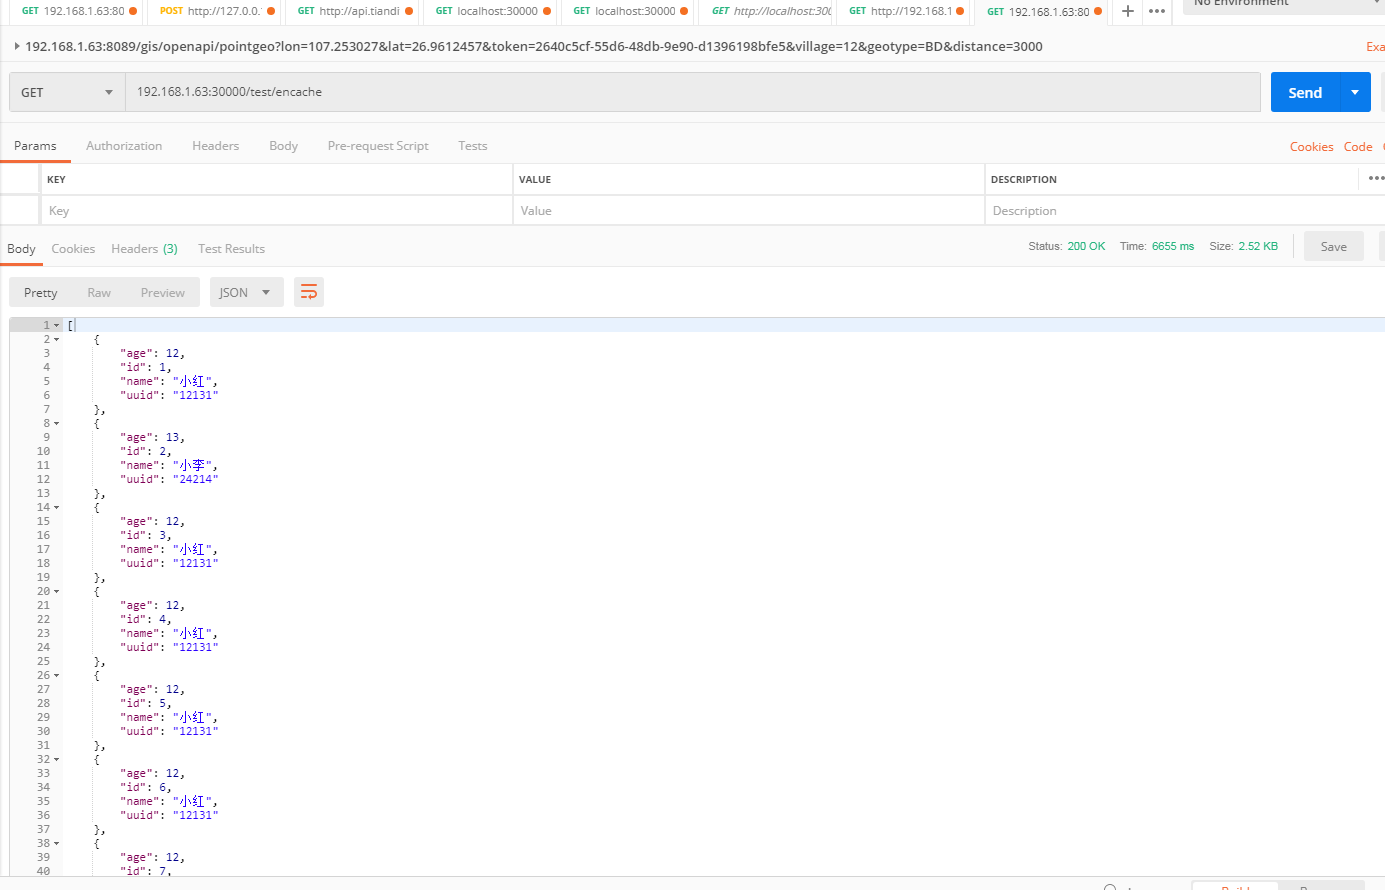Click the plus icon to open a new tab
Image resolution: width=1385 pixels, height=890 pixels.
coord(1128,11)
